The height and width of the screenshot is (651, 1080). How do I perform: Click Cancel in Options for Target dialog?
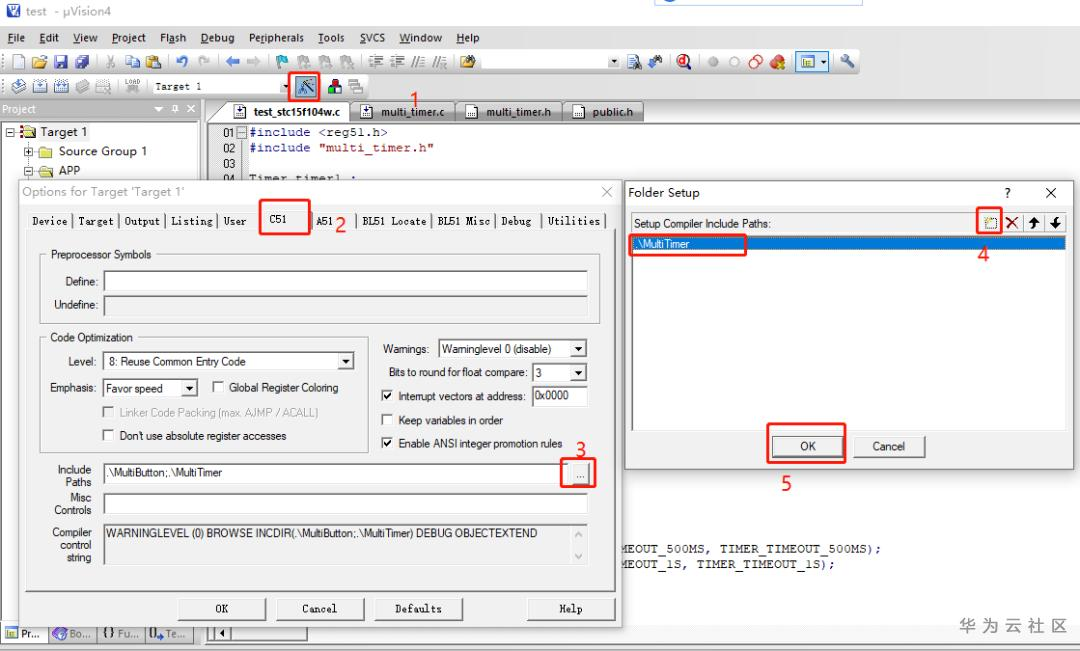click(320, 609)
